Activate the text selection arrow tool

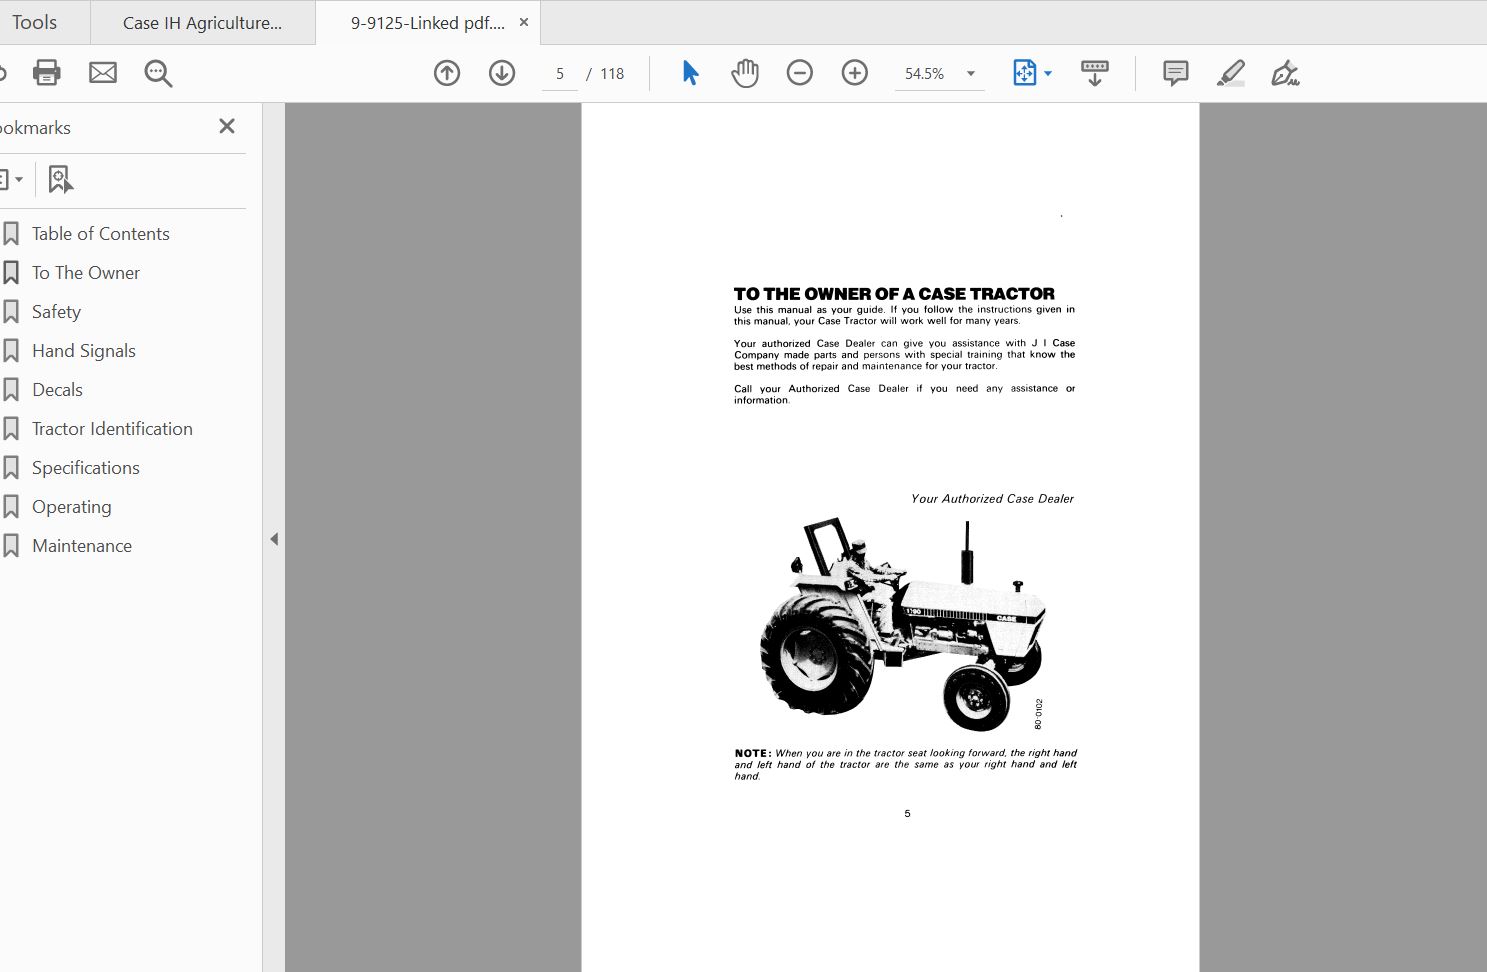click(x=689, y=72)
